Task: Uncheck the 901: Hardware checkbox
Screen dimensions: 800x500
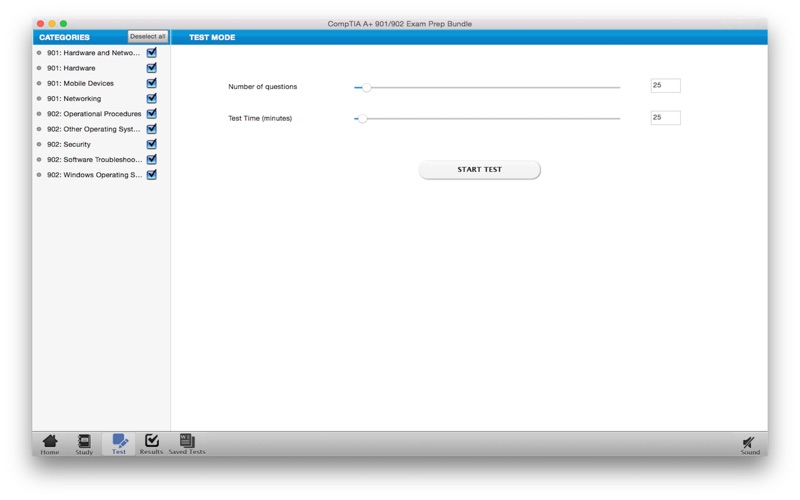Action: click(x=152, y=68)
